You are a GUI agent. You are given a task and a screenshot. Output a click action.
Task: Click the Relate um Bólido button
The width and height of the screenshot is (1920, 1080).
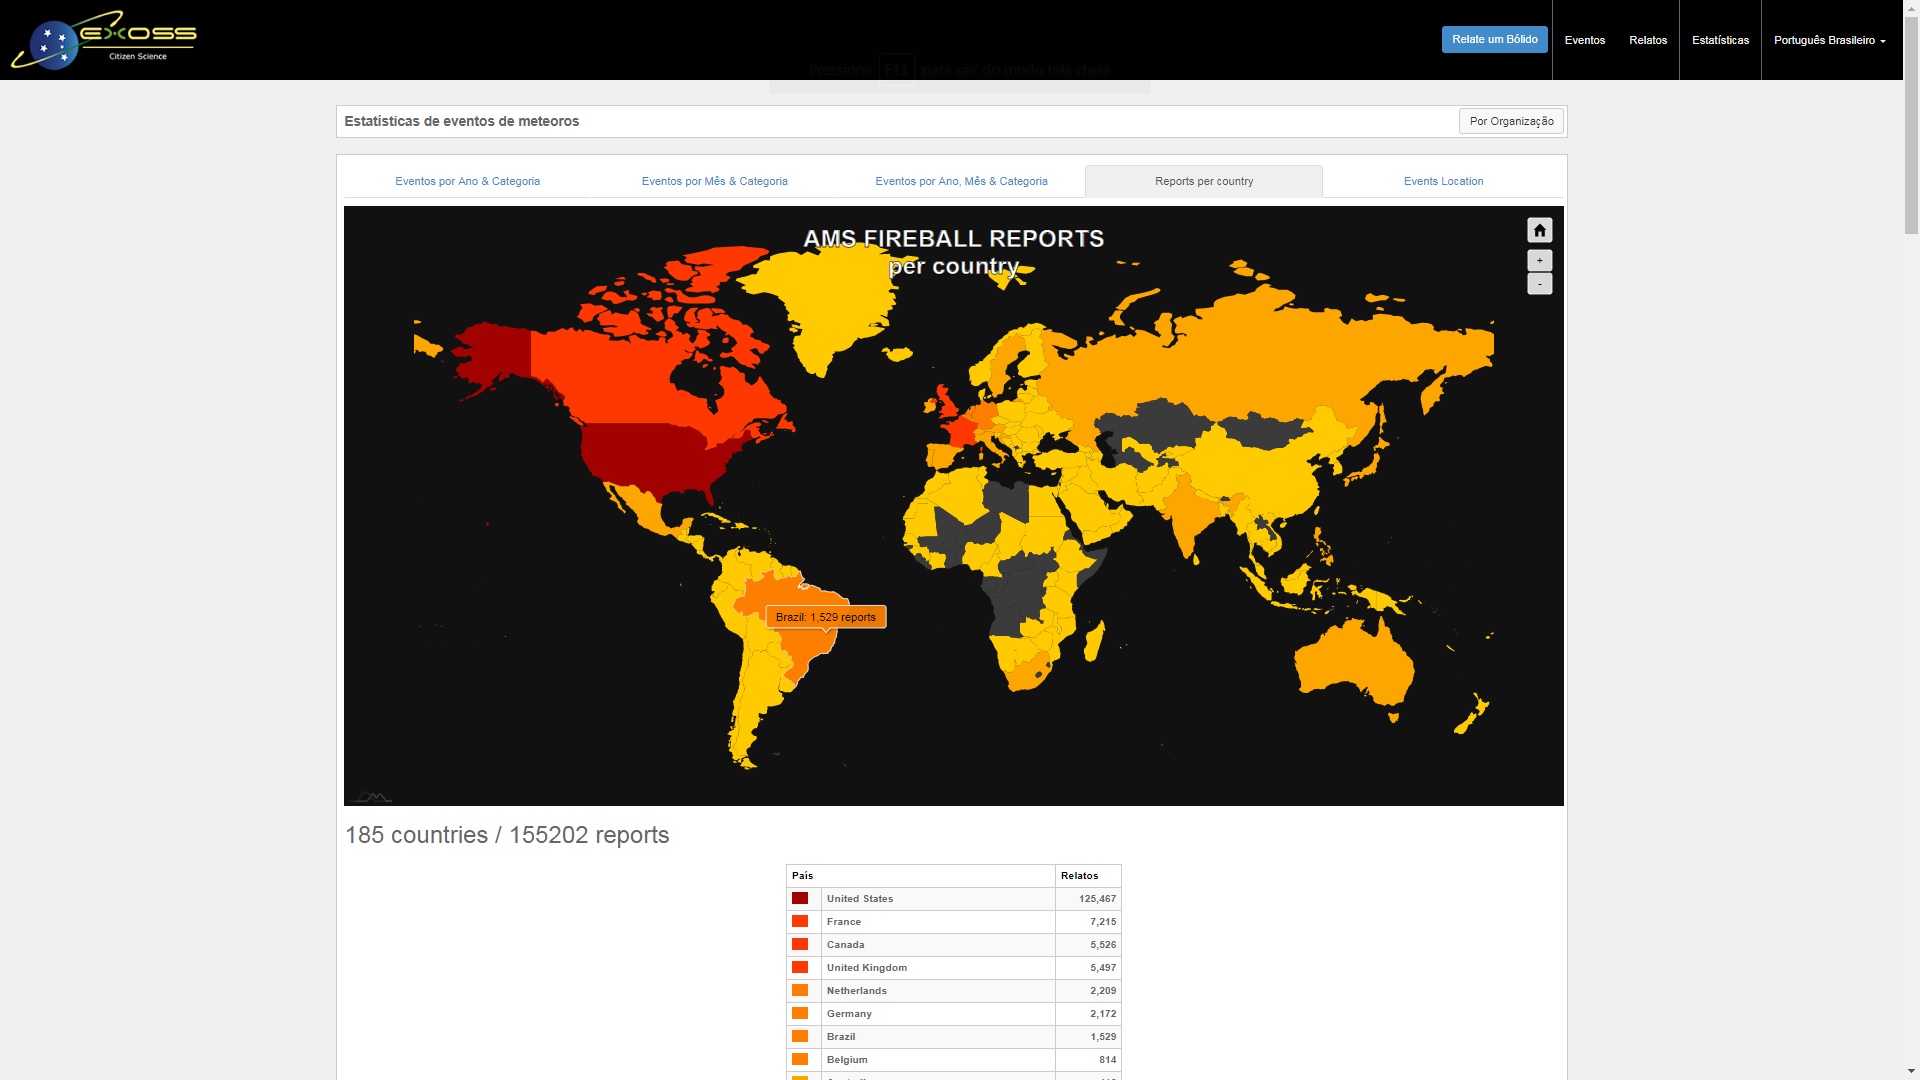[1494, 40]
